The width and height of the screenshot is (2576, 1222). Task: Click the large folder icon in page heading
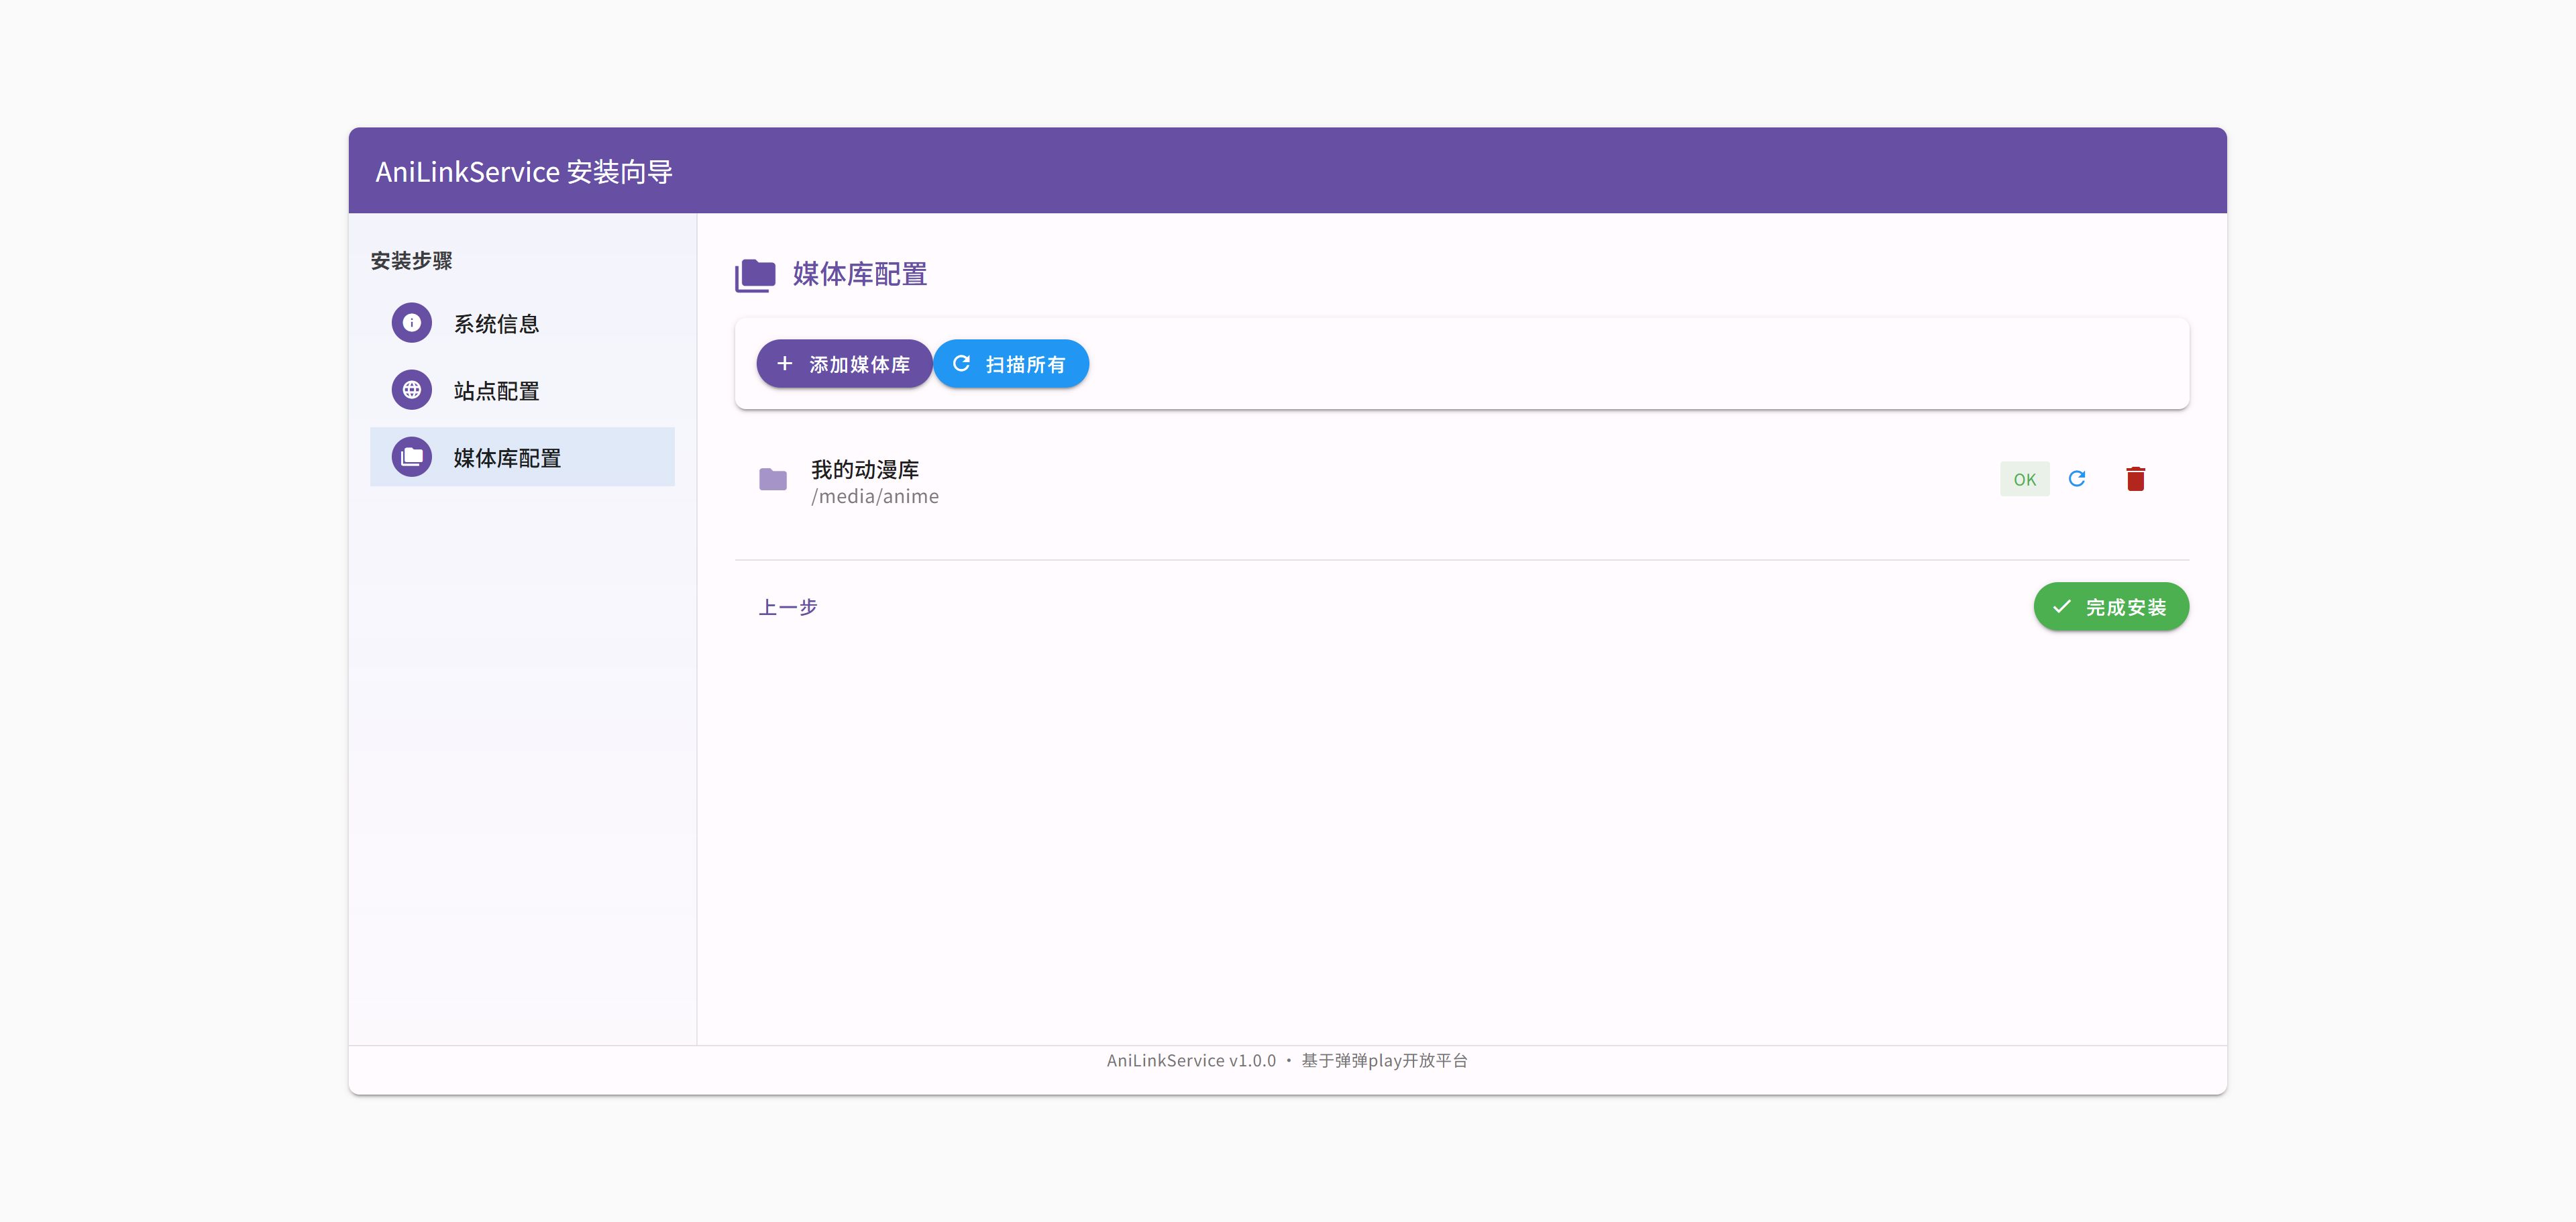[756, 275]
